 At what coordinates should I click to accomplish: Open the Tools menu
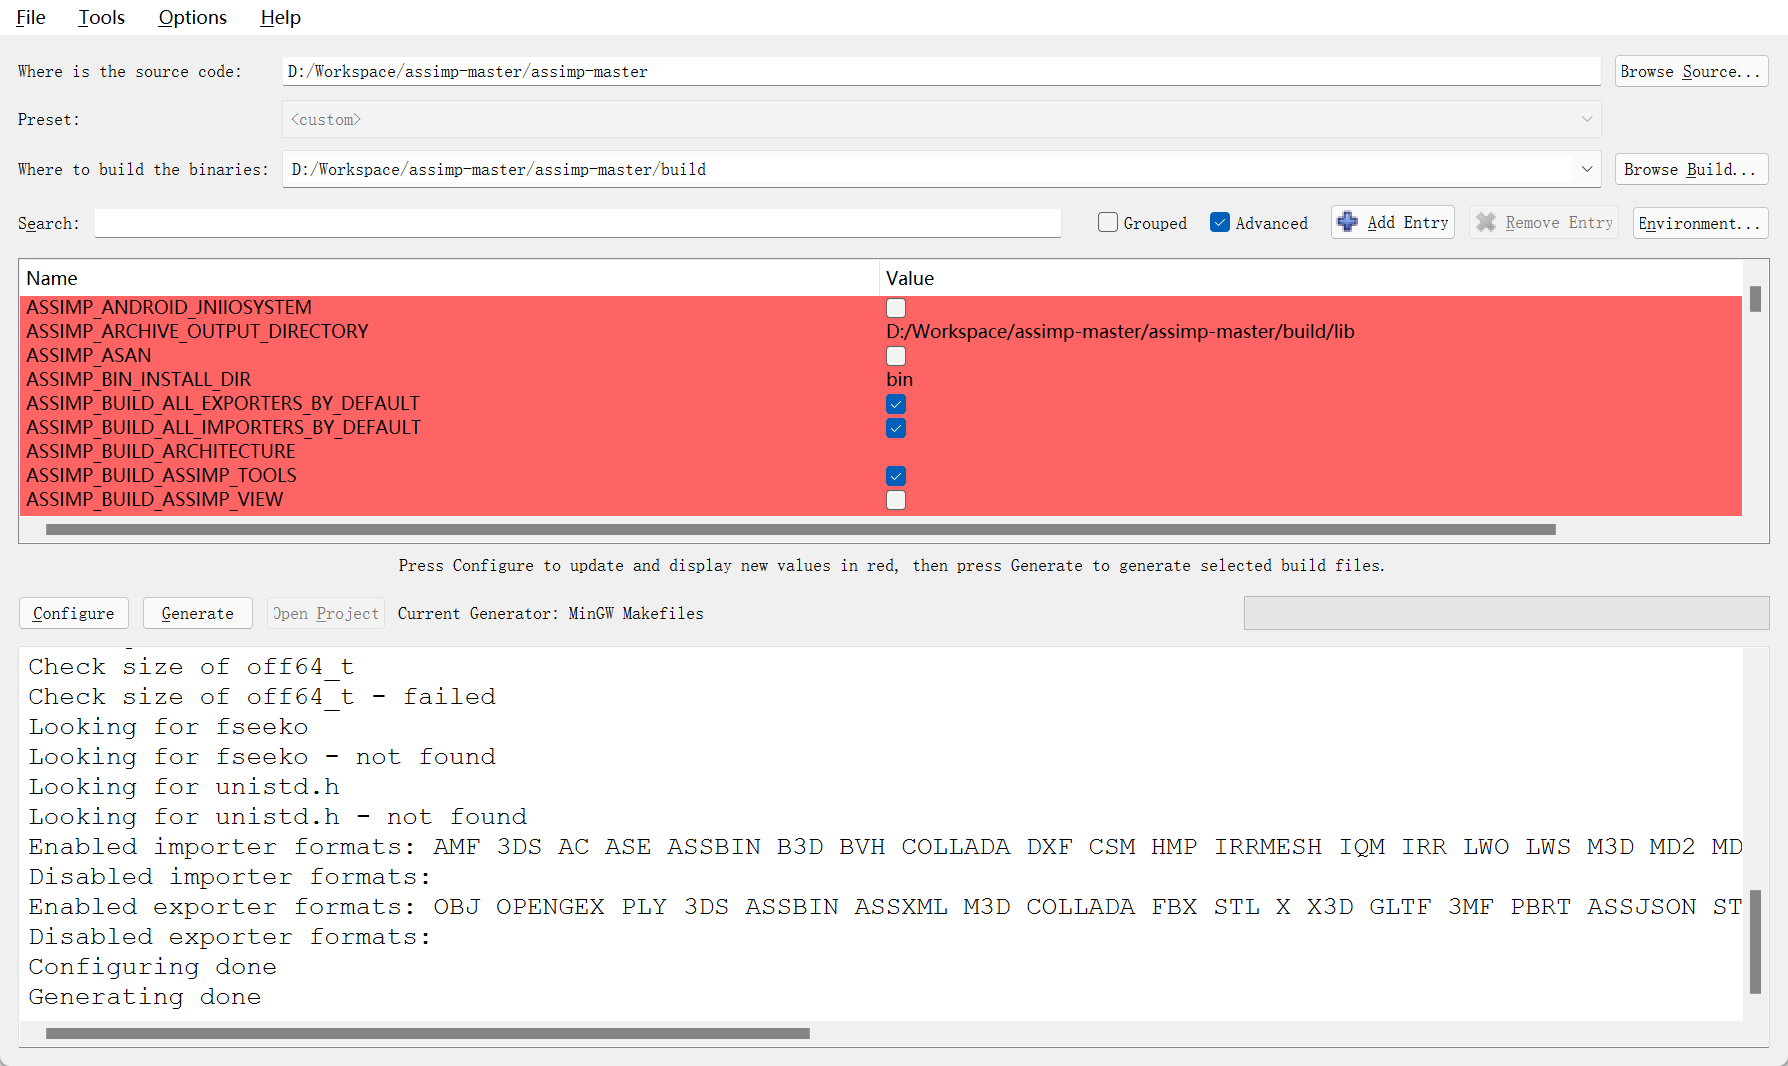coord(101,17)
